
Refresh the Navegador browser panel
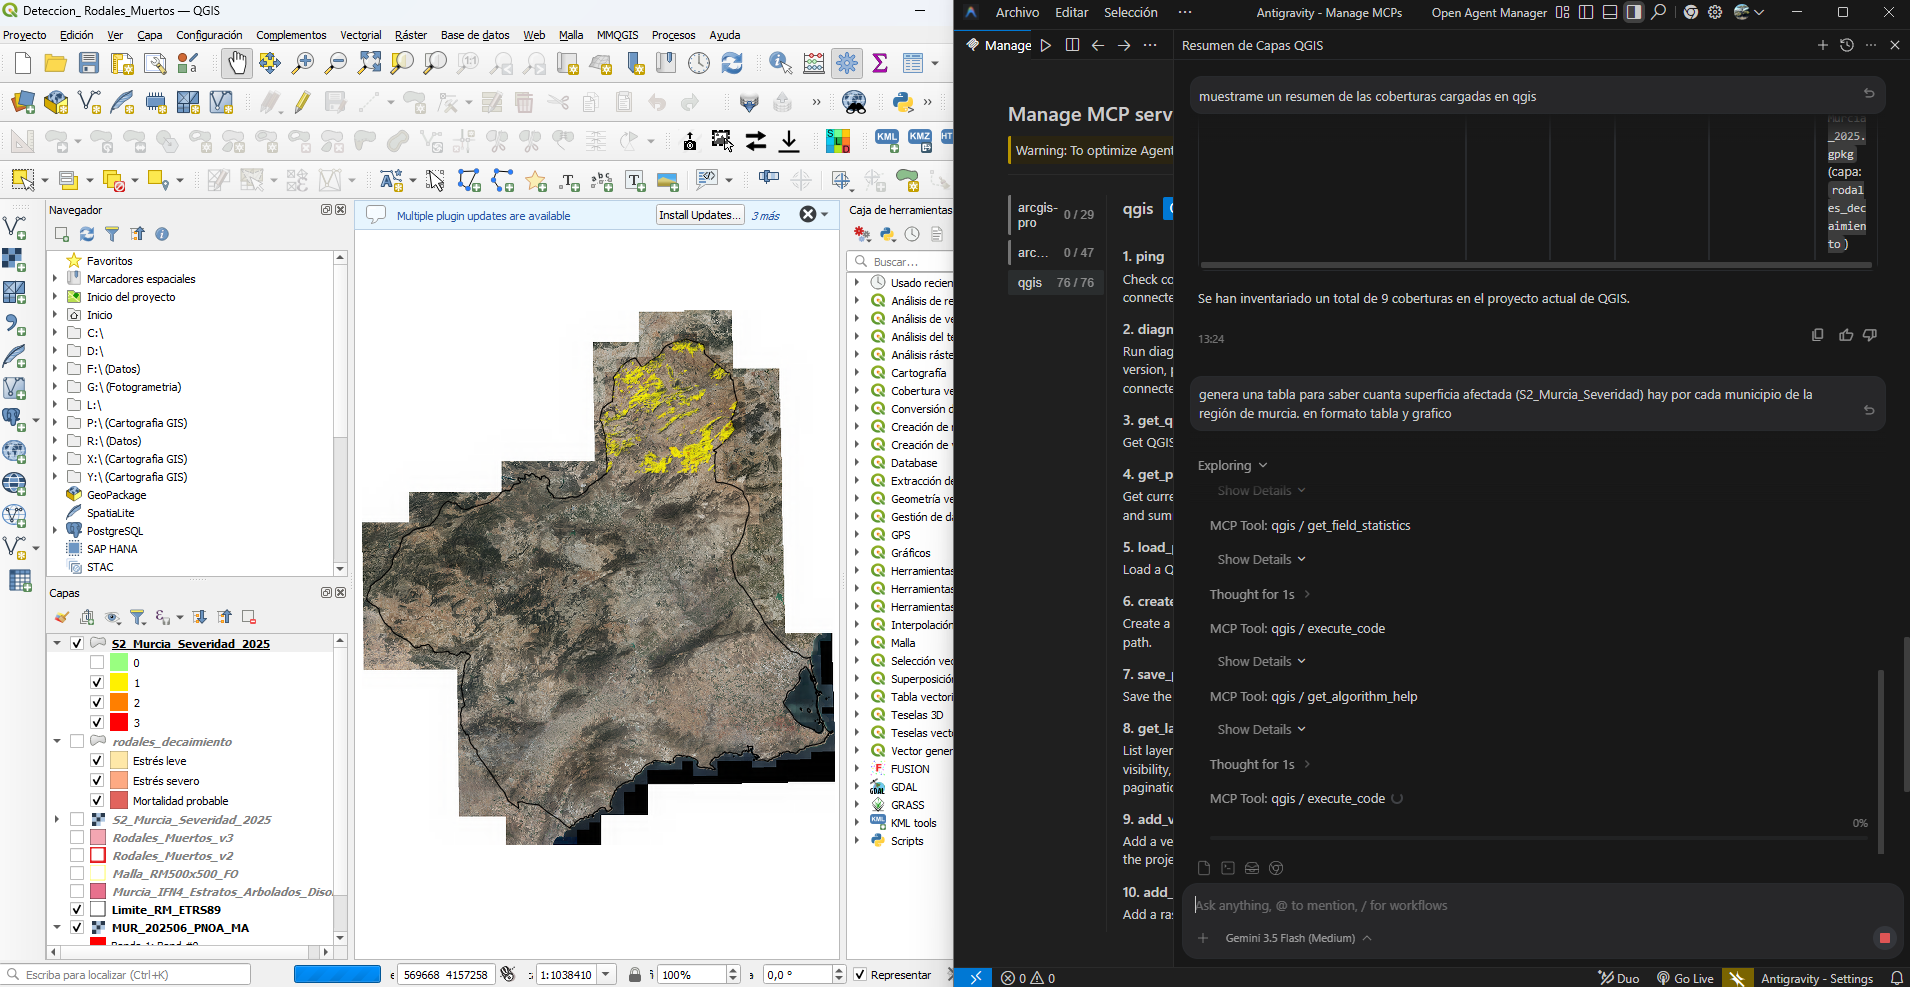click(x=87, y=234)
